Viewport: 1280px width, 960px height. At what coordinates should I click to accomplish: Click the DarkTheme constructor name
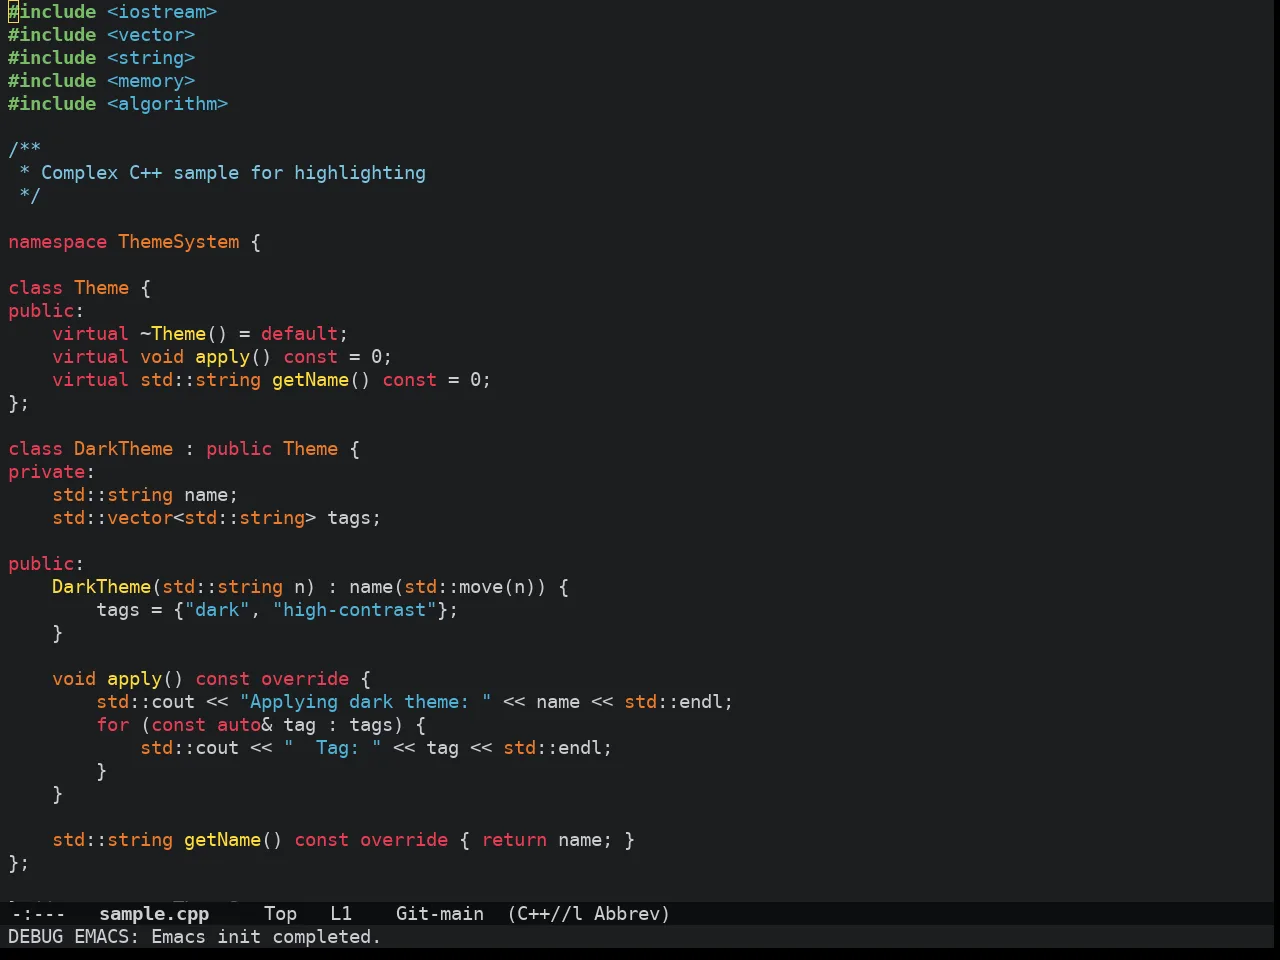[102, 587]
